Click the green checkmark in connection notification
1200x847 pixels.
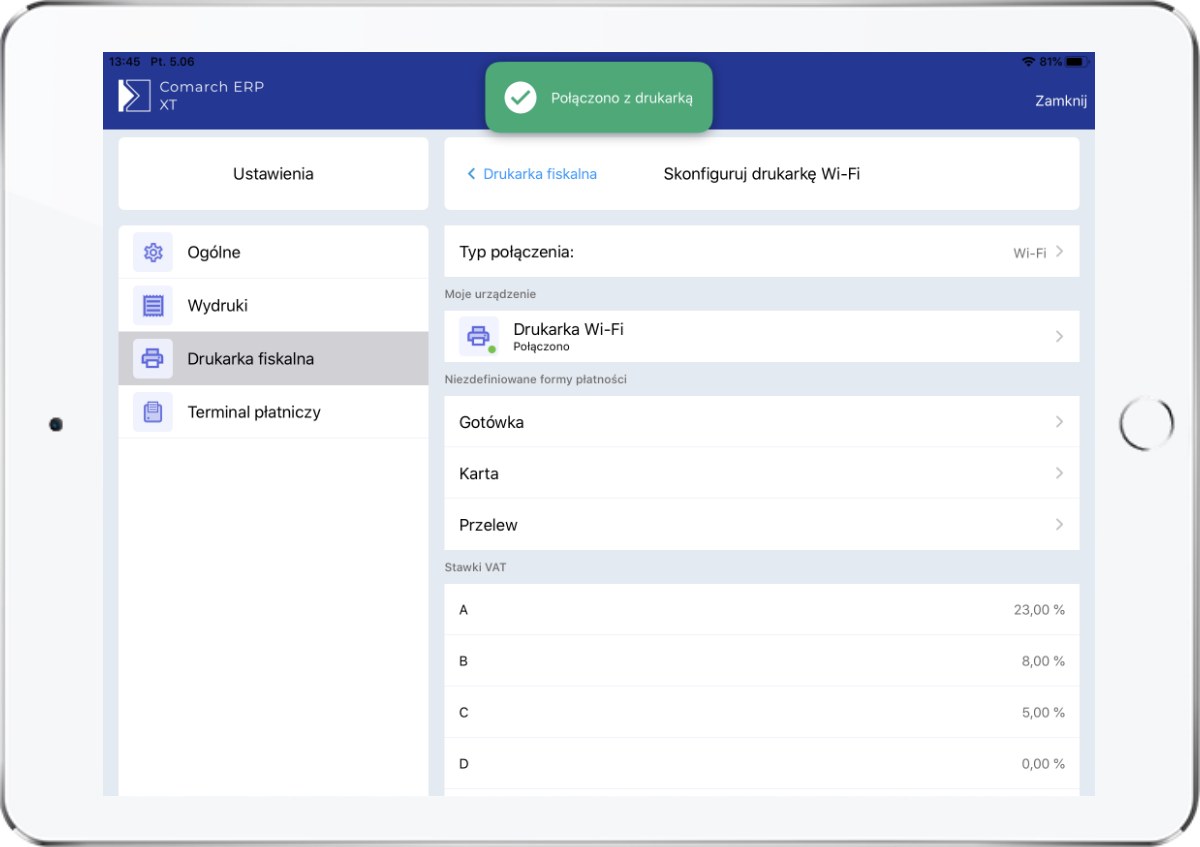point(520,98)
